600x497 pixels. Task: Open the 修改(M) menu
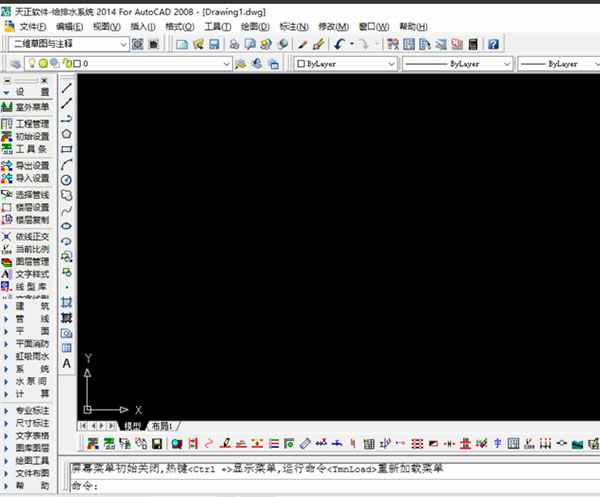pos(333,27)
